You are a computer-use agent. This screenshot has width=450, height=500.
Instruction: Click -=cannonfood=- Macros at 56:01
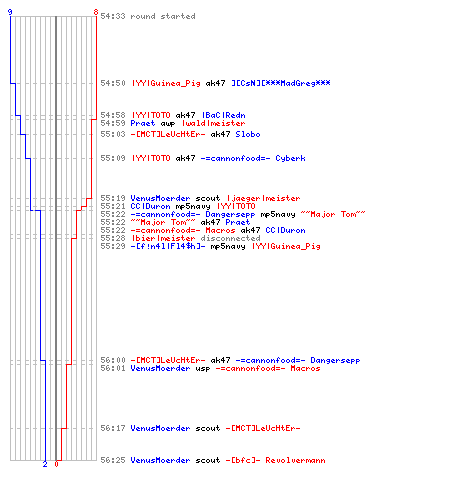(x=268, y=368)
